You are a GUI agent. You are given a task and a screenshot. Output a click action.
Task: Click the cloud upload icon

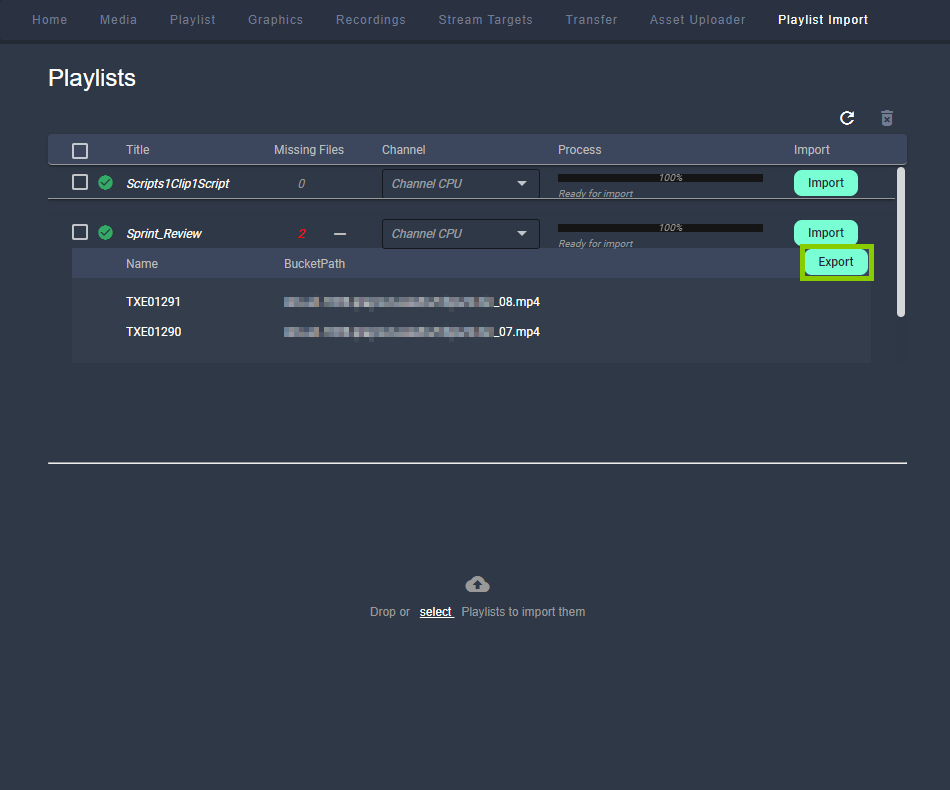(477, 584)
